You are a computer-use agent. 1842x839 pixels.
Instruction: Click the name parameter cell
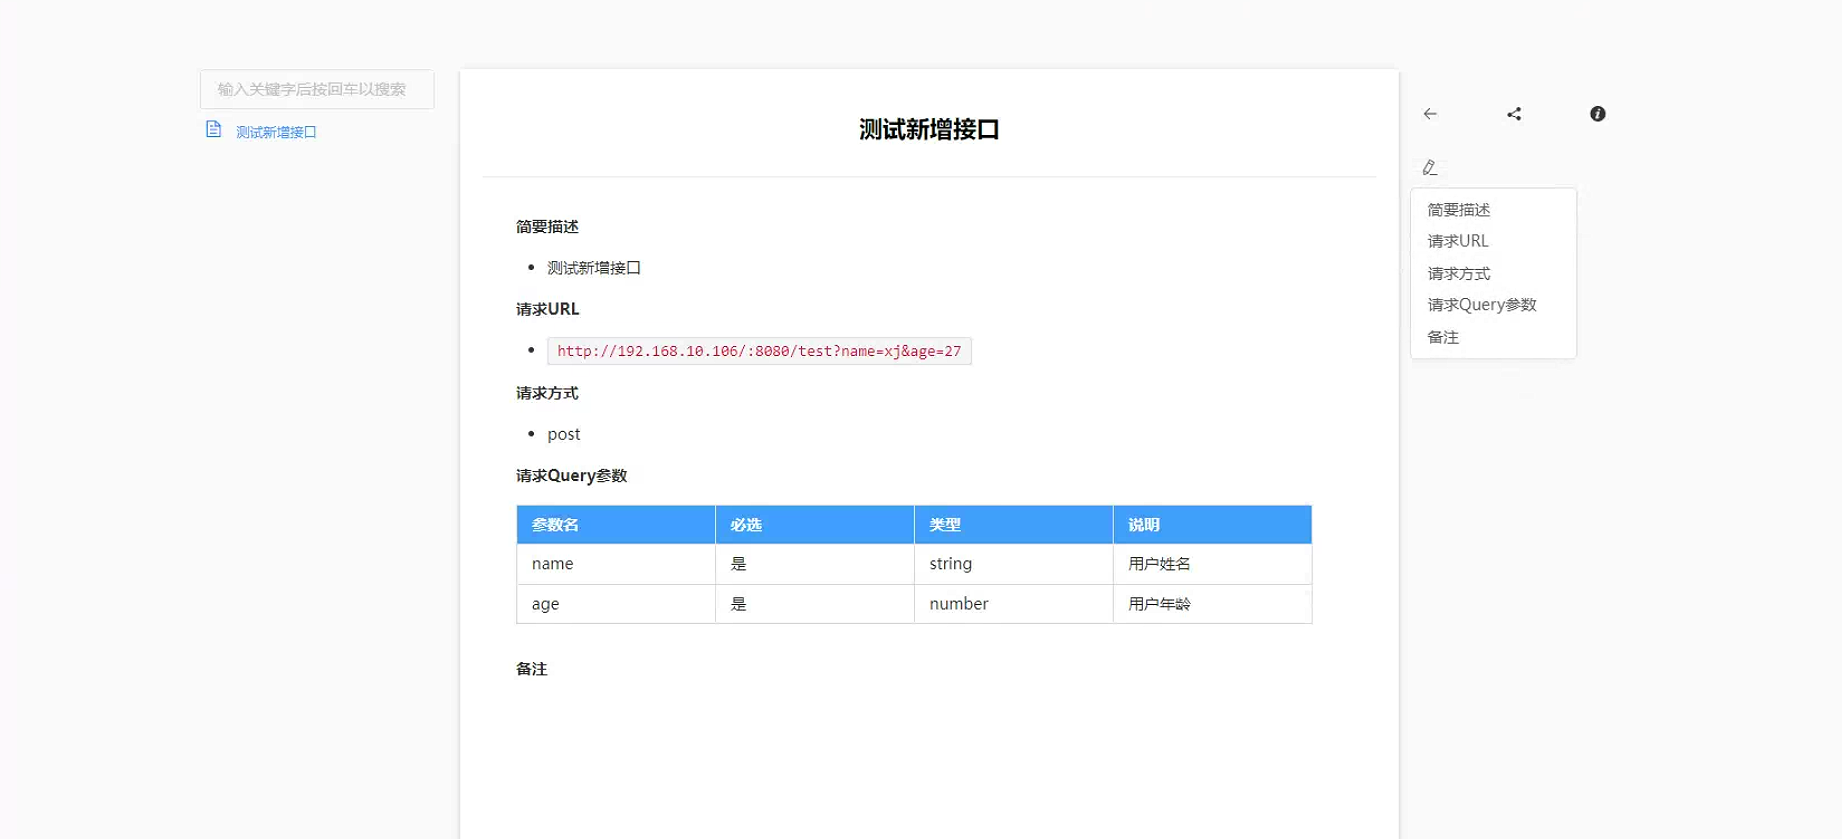616,564
